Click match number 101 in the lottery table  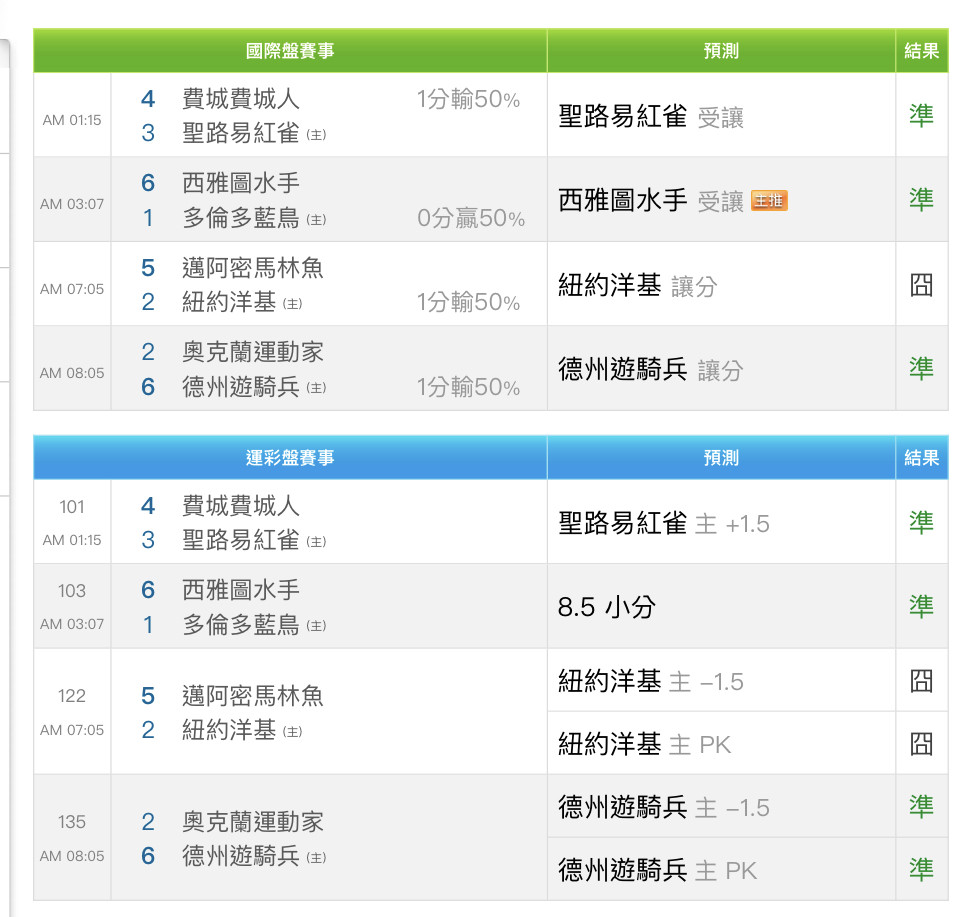[x=72, y=507]
